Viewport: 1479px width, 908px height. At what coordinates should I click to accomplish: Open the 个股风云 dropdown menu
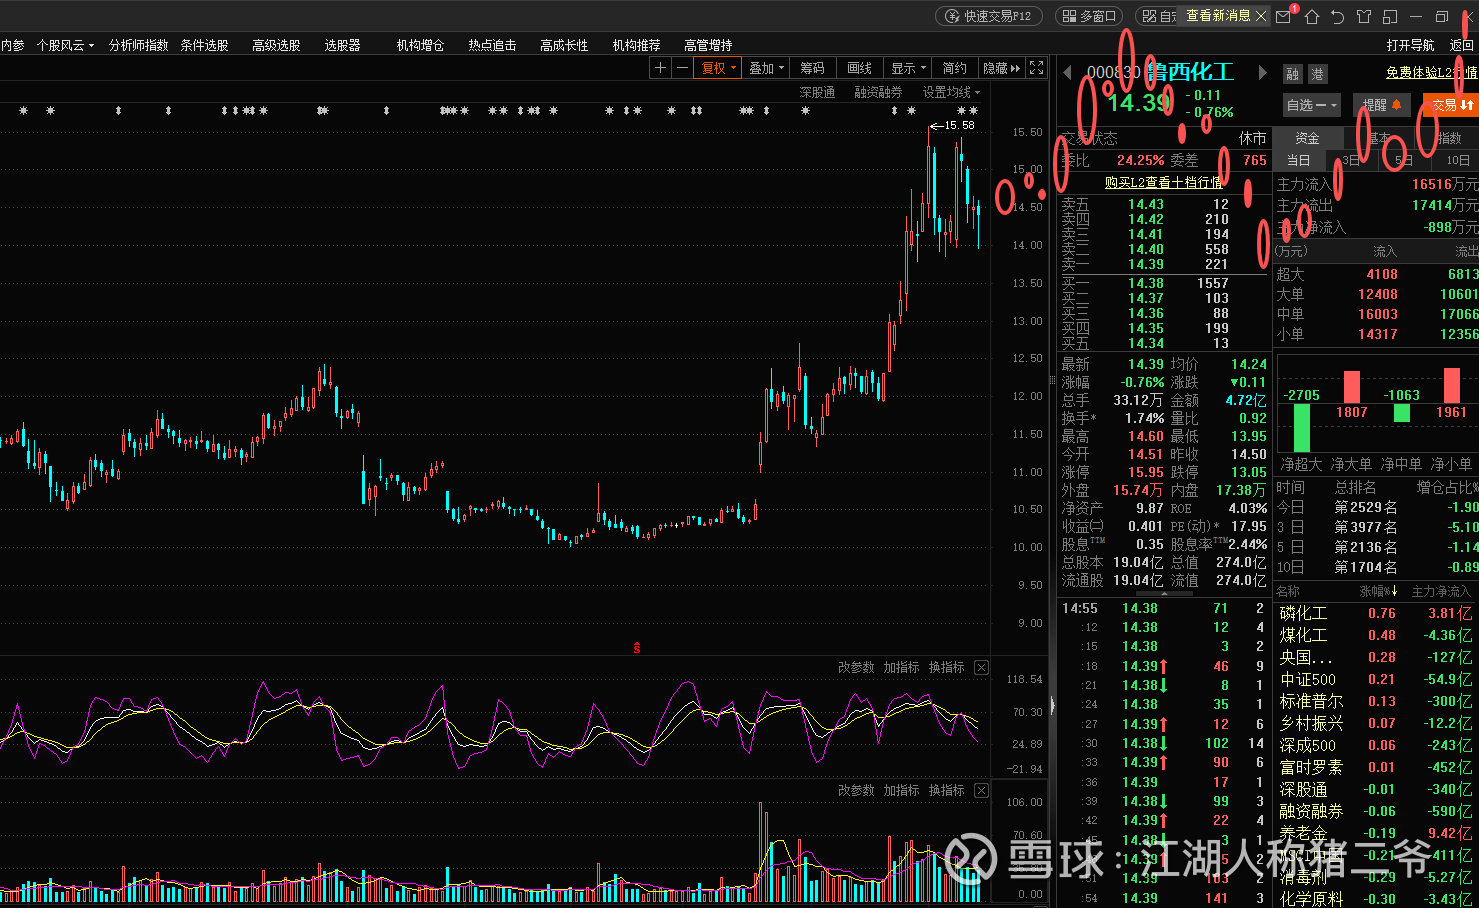[65, 45]
